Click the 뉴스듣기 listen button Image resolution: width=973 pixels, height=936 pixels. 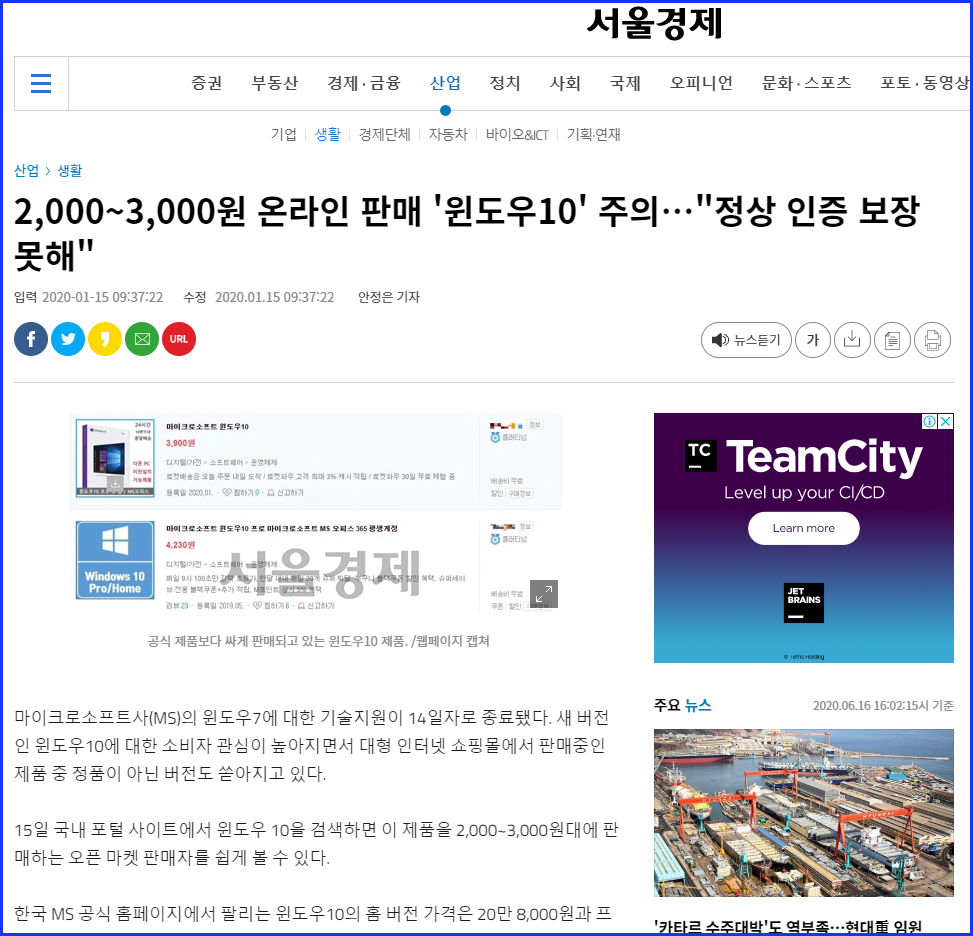pos(746,340)
